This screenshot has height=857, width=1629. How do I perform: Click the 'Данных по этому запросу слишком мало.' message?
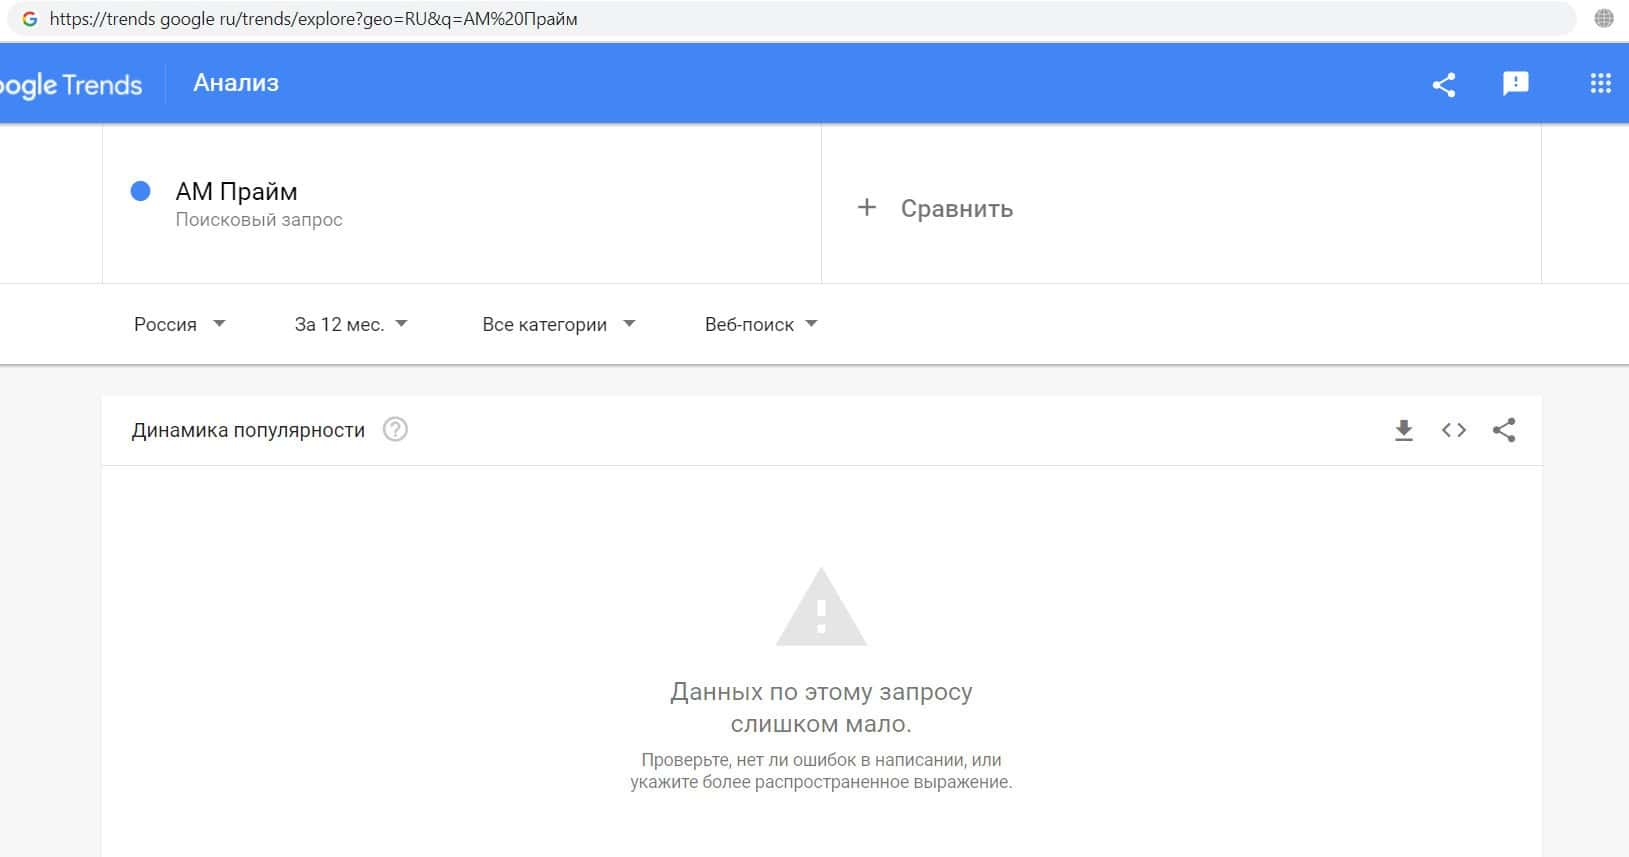pyautogui.click(x=821, y=707)
